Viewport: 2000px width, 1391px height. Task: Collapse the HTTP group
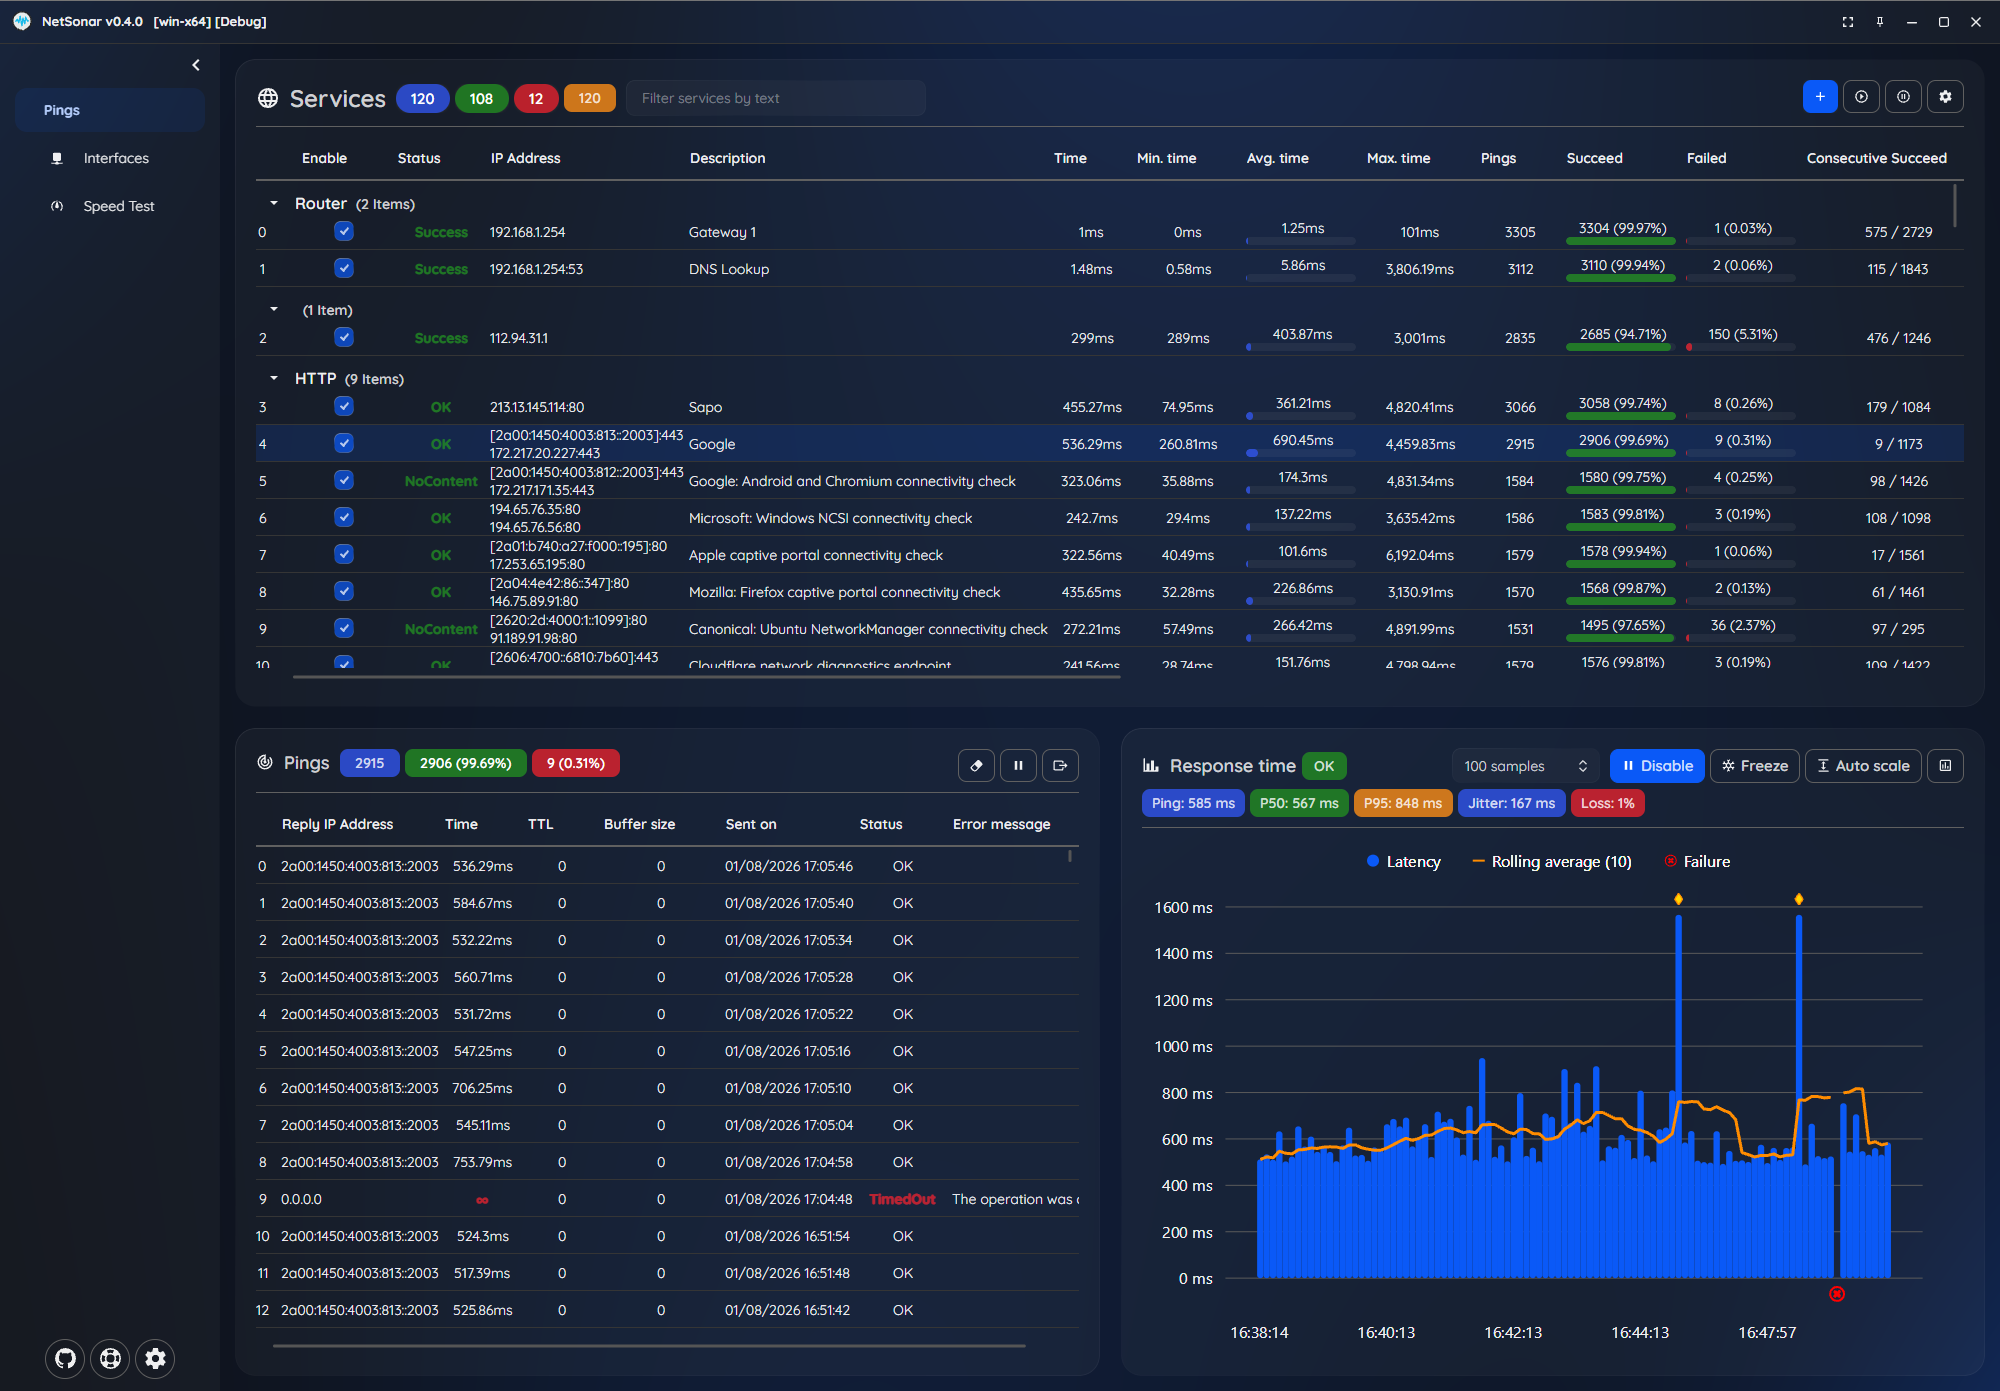(274, 378)
